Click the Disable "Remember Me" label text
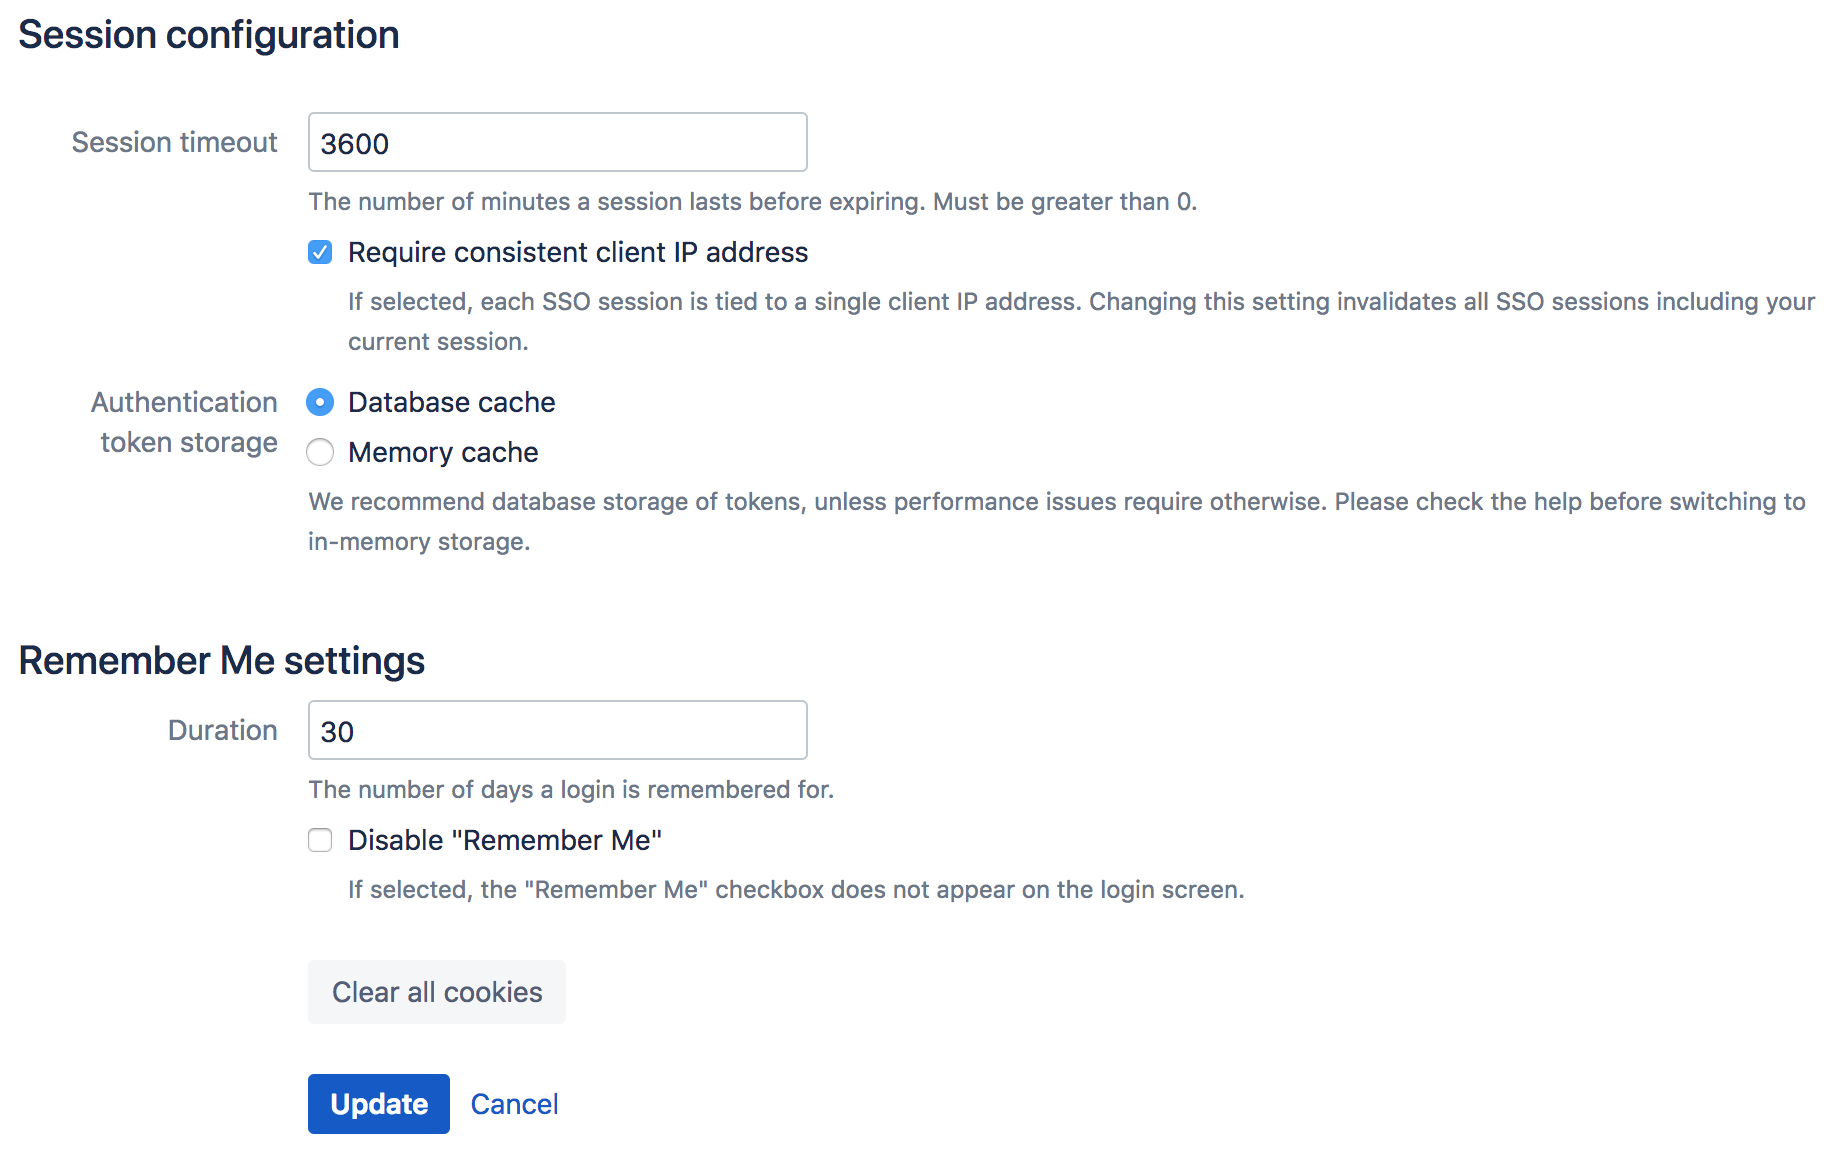This screenshot has width=1838, height=1156. click(504, 840)
